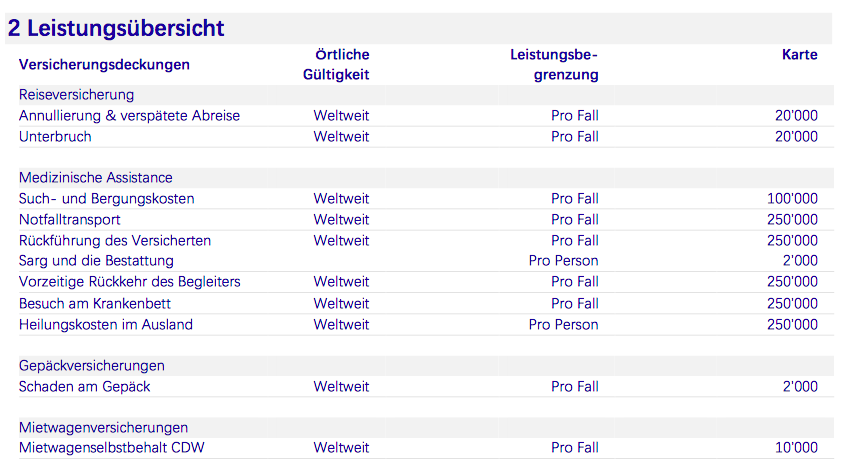Select the "Mietwagenversicherungen" category row

point(103,428)
